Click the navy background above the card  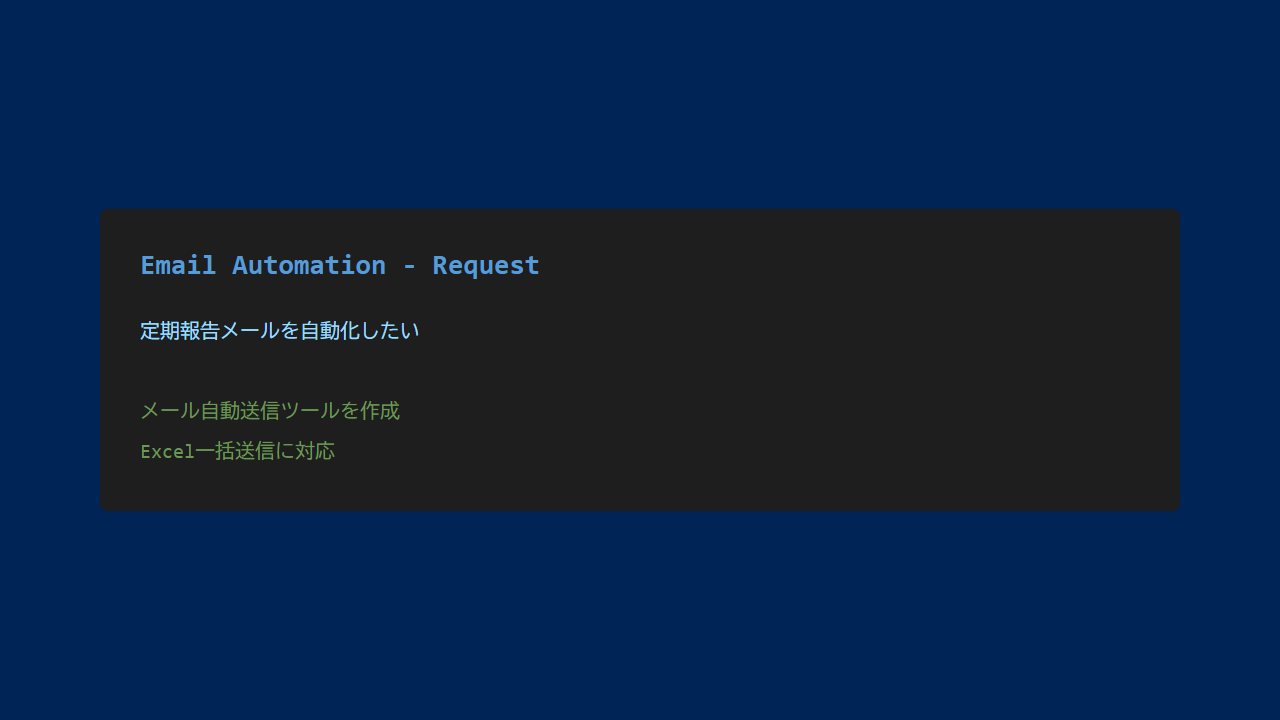640,100
